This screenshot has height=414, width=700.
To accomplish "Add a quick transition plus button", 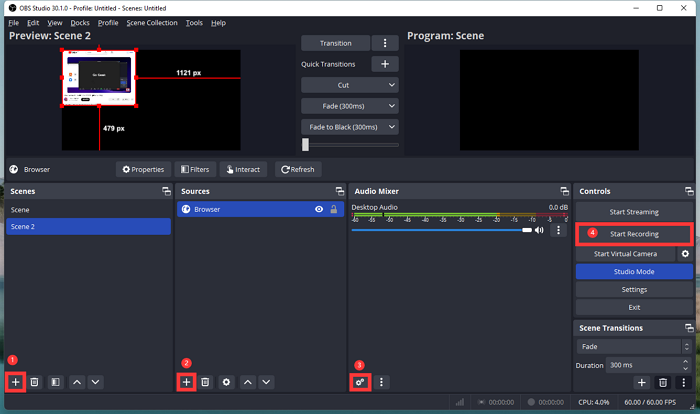I will 385,64.
